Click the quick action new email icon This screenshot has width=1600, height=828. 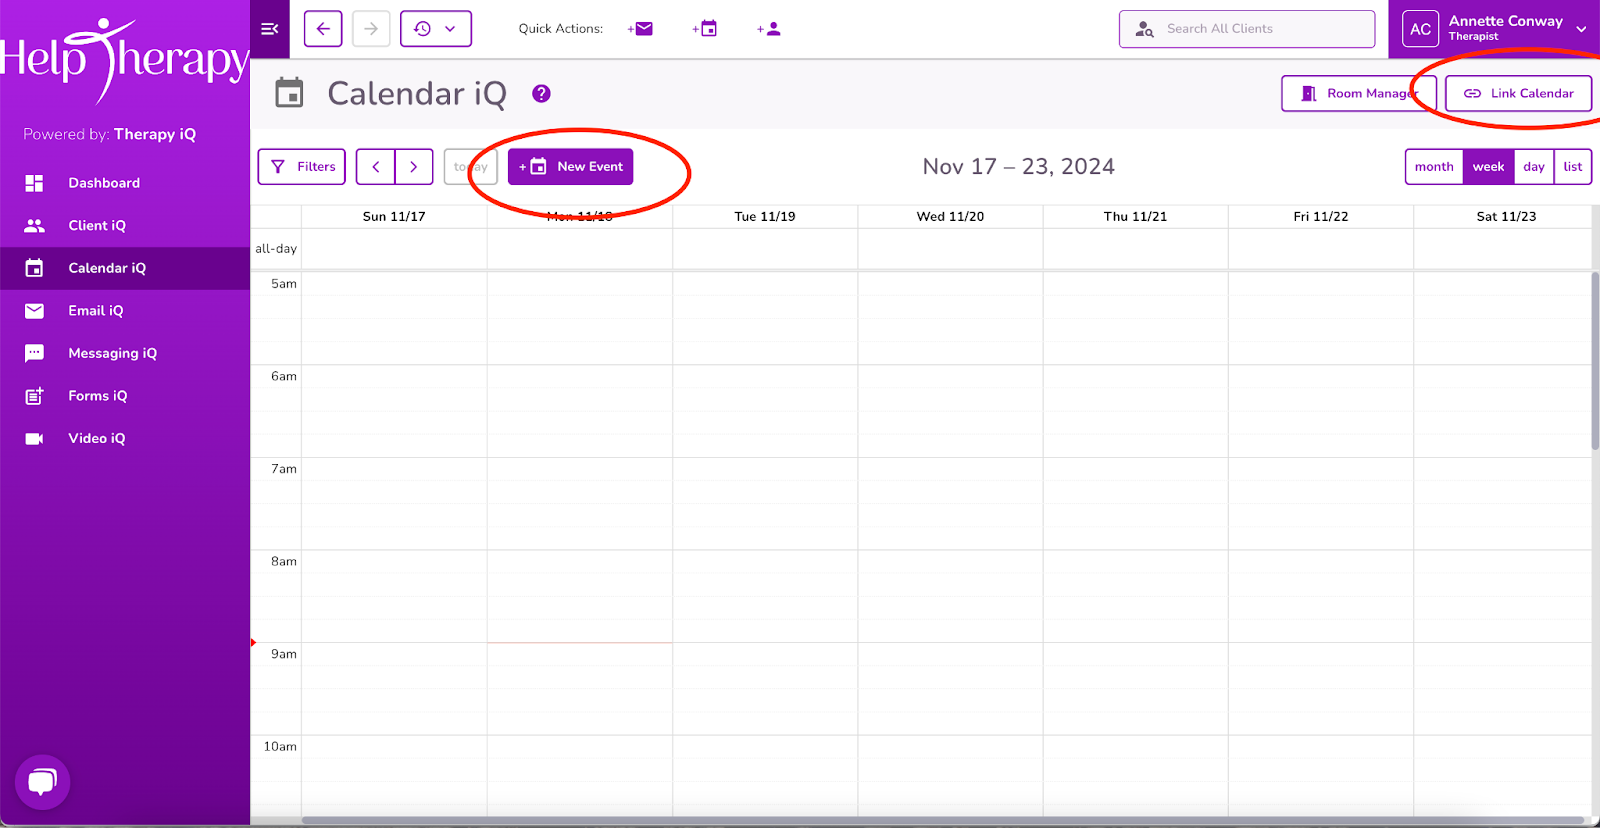pyautogui.click(x=640, y=29)
